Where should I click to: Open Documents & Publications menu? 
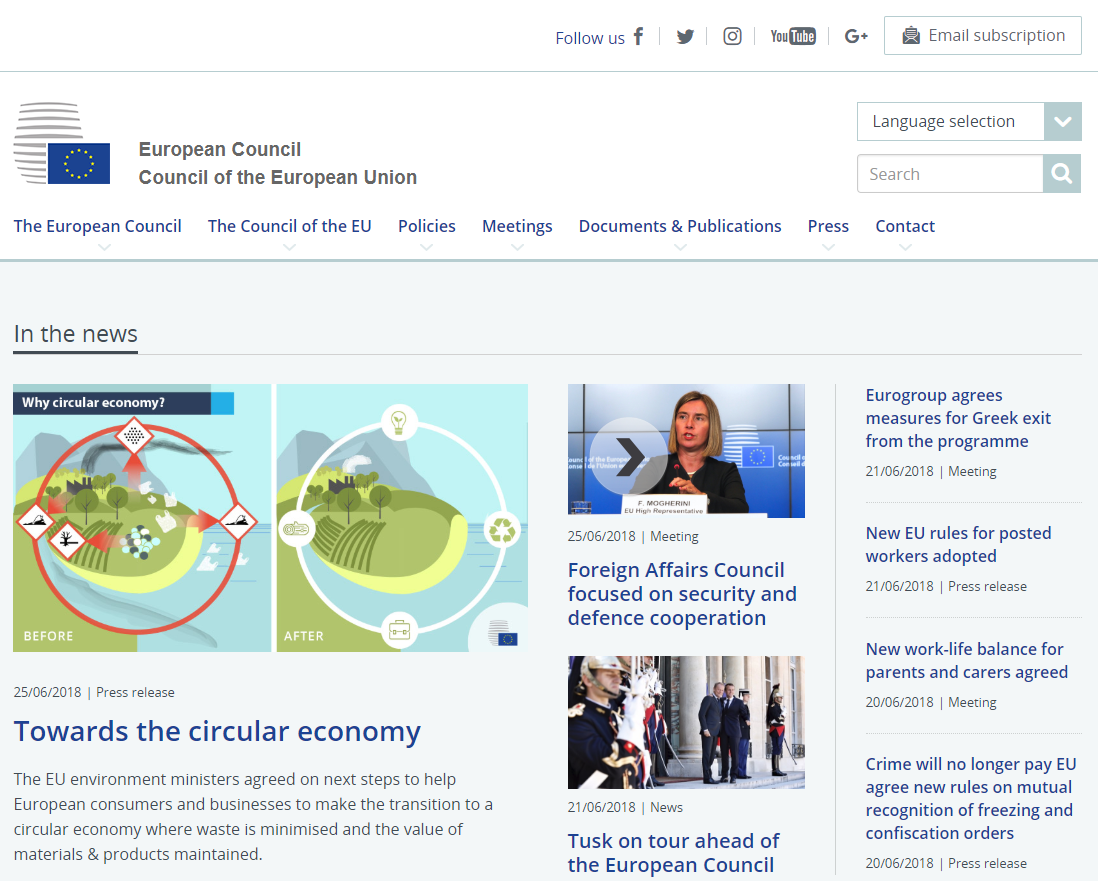tap(680, 226)
